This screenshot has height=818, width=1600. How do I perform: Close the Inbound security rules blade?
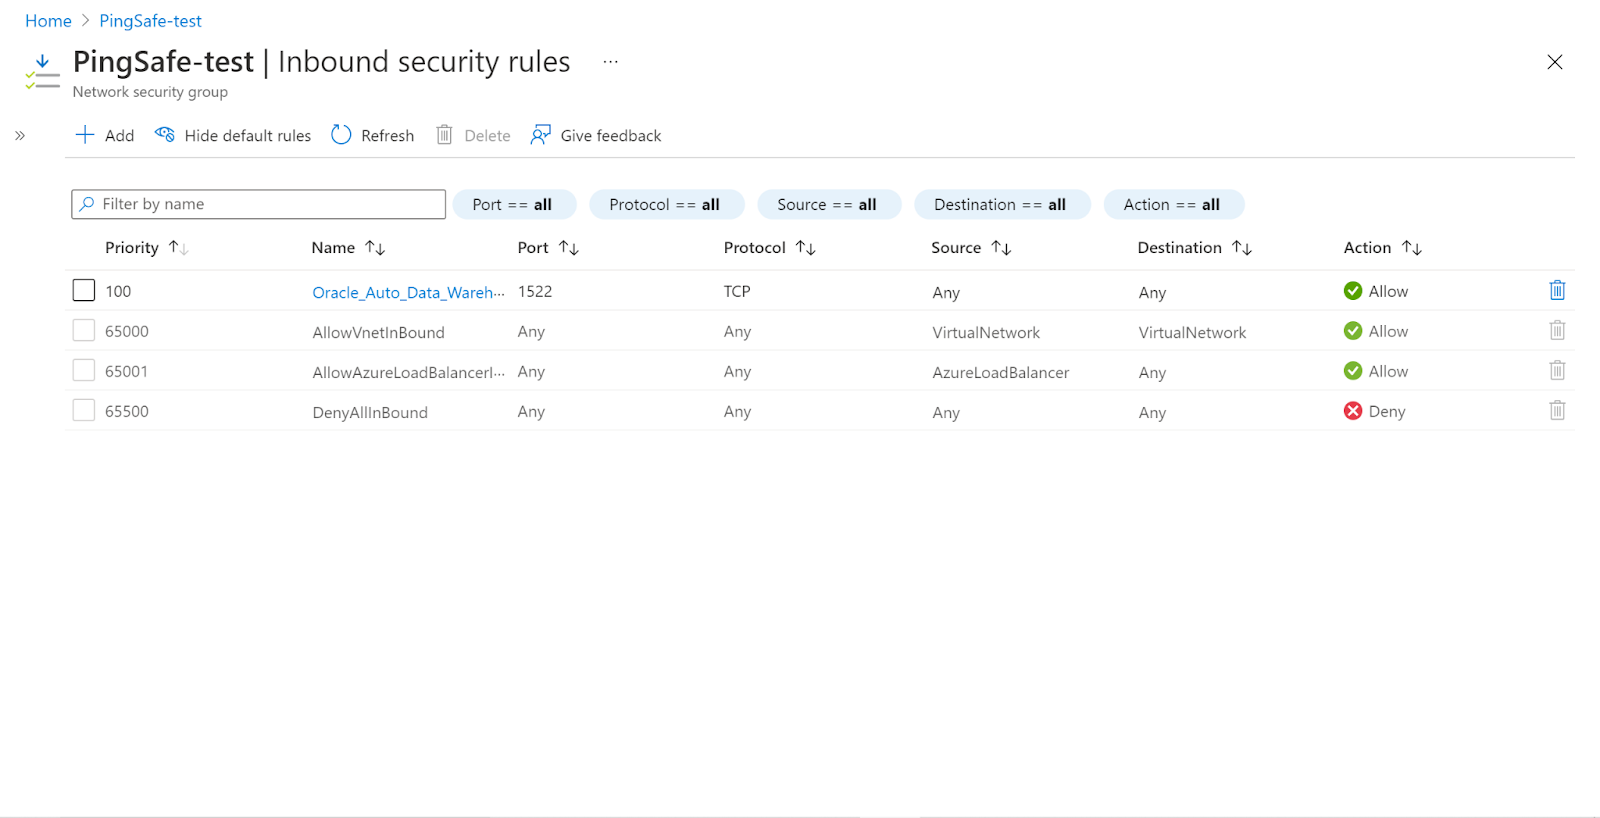pyautogui.click(x=1554, y=62)
